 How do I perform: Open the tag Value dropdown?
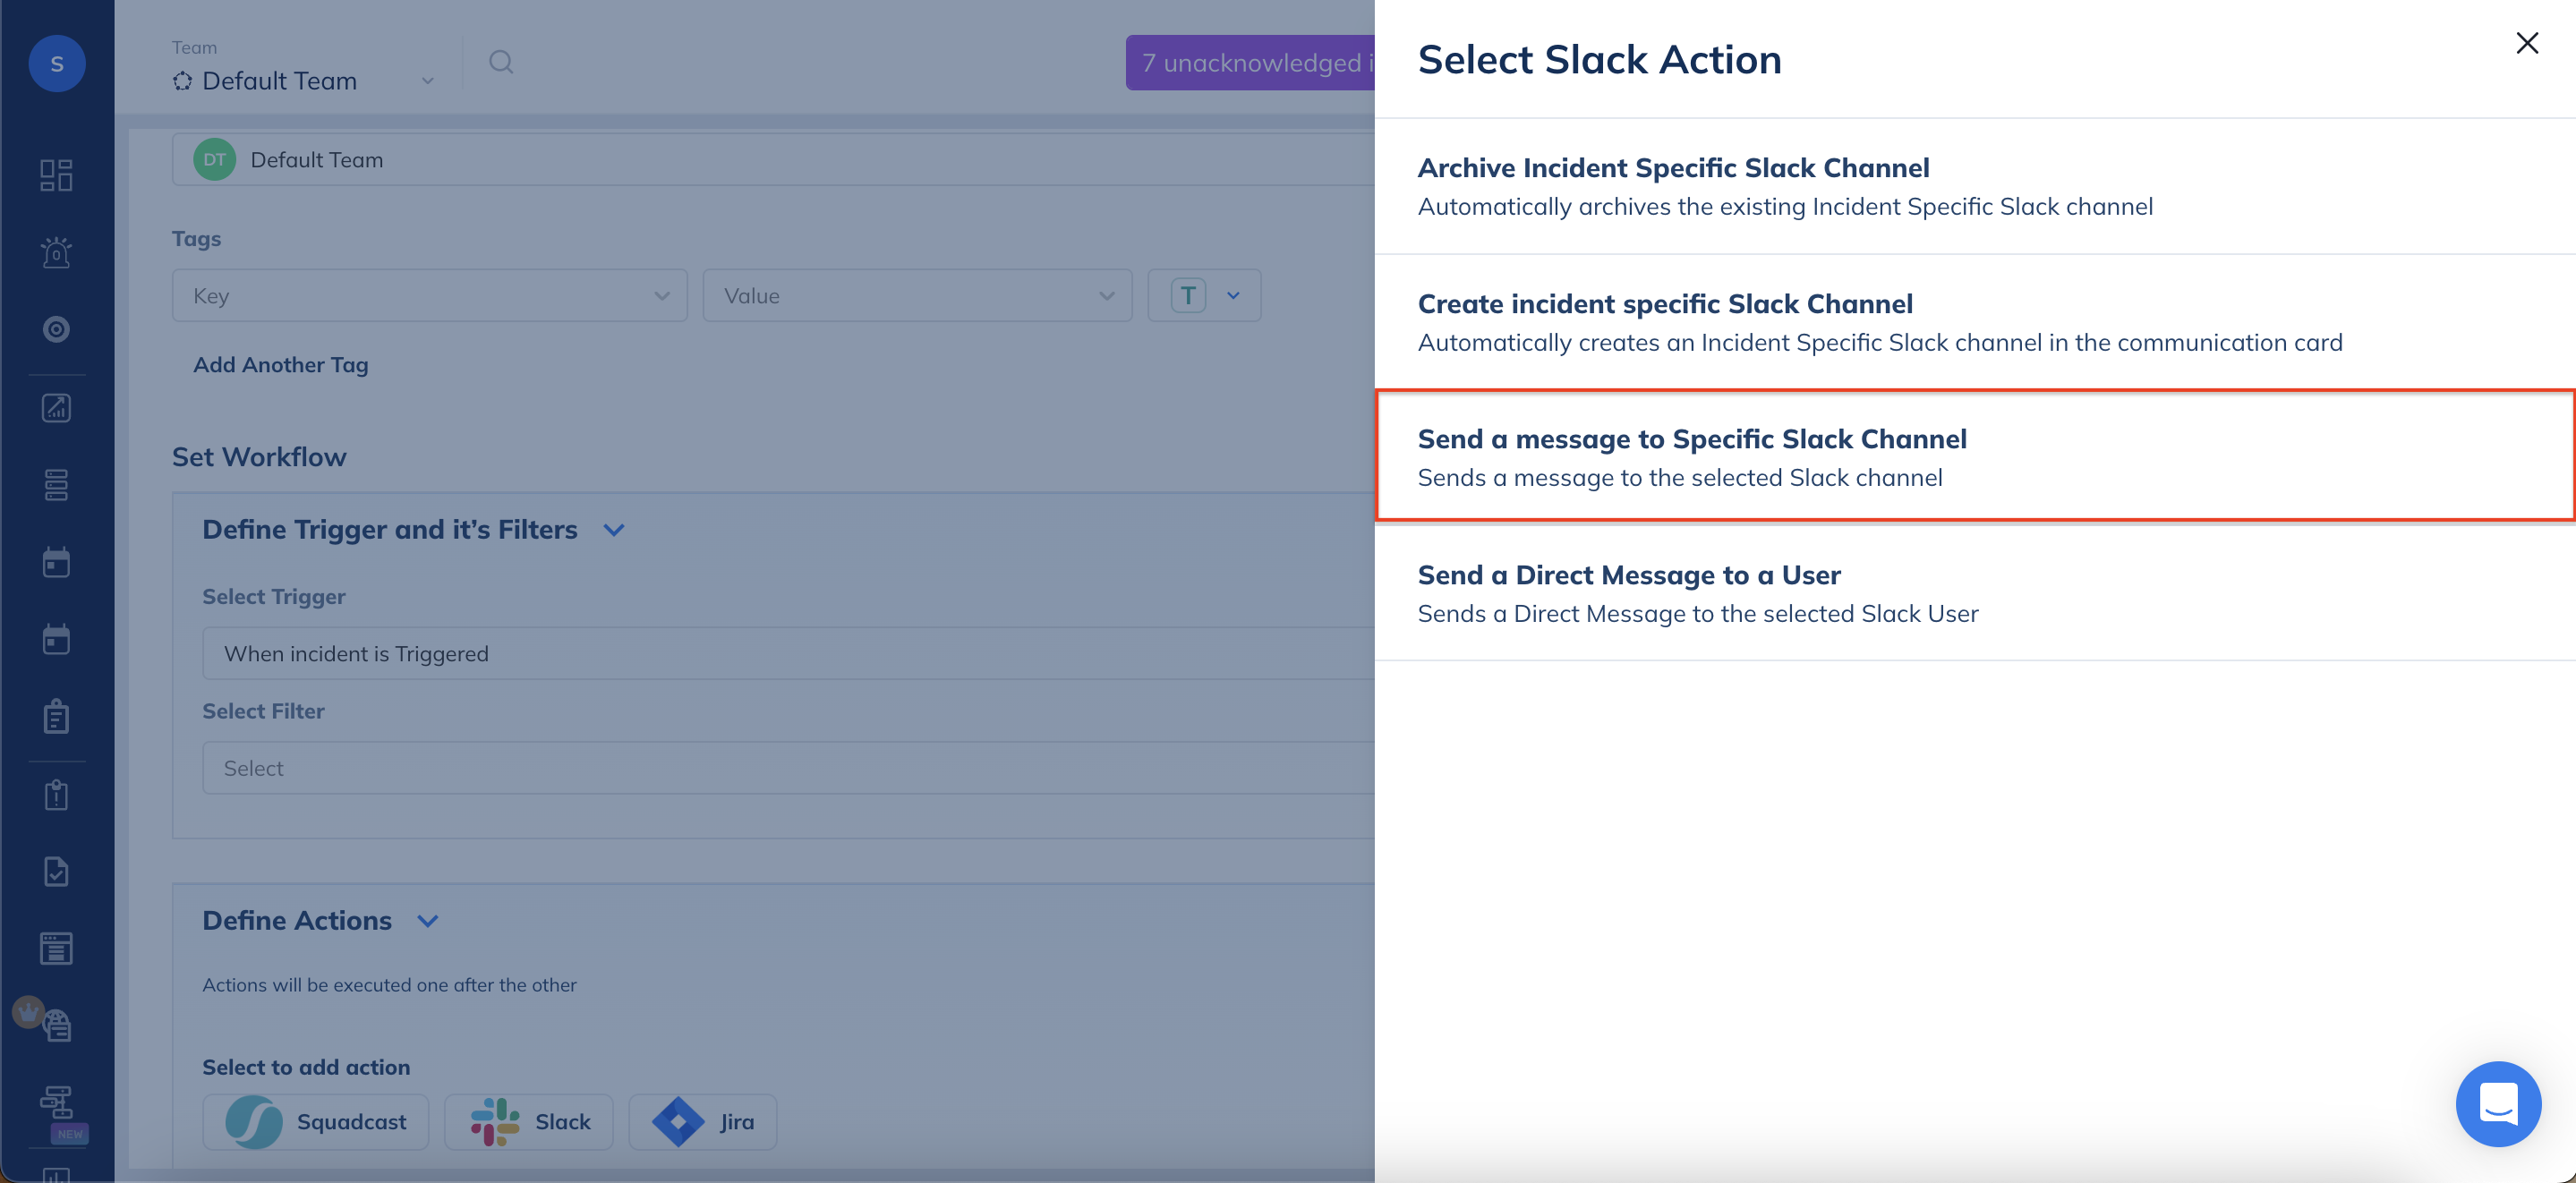[916, 295]
